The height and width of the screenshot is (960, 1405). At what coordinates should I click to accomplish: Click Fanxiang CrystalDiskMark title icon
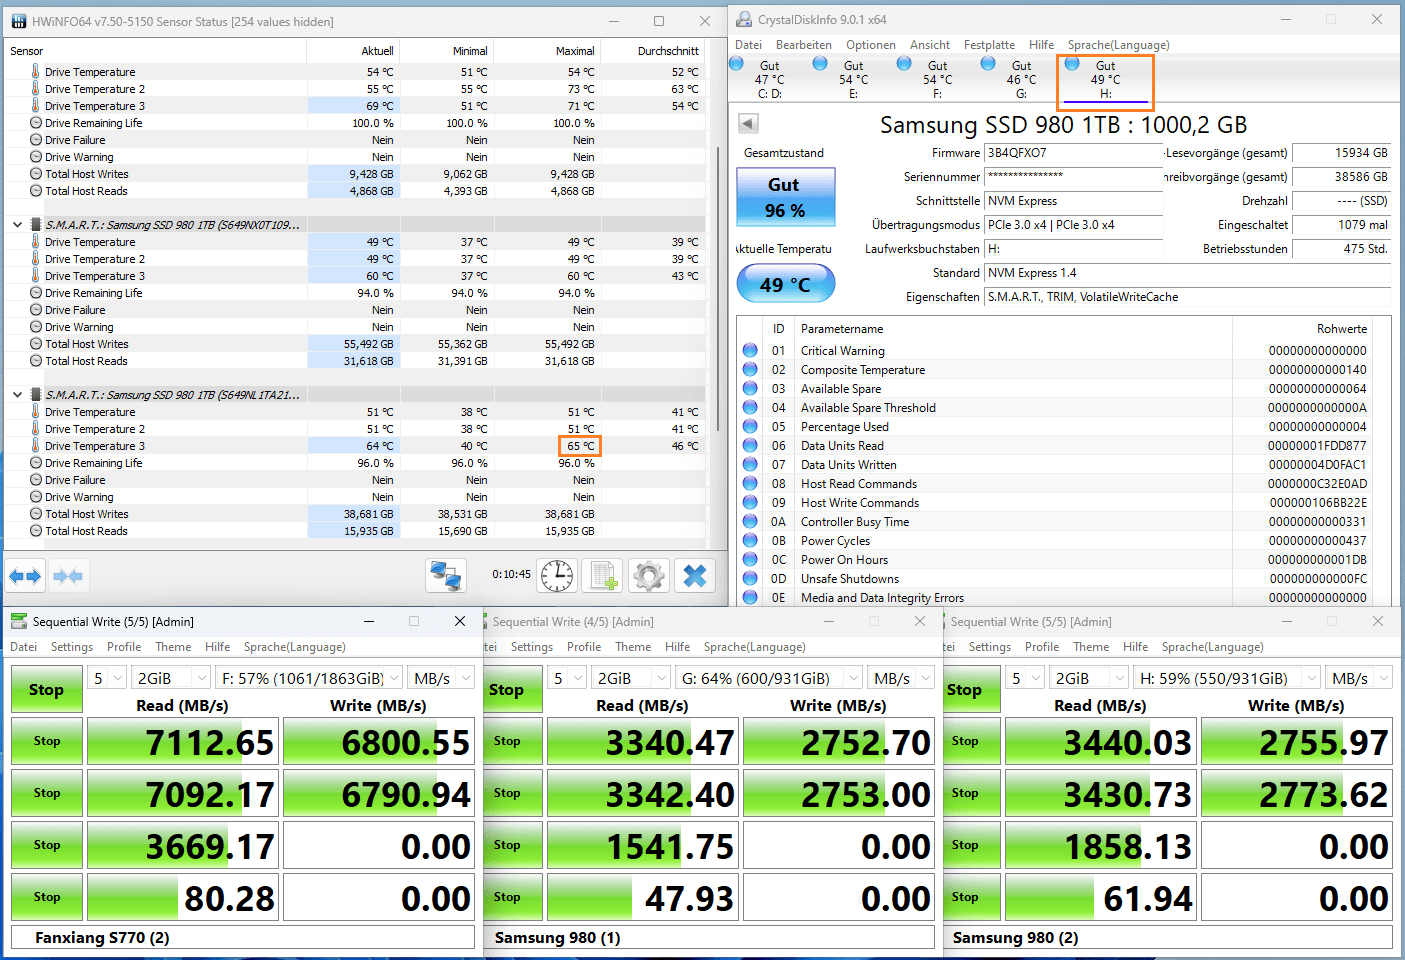click(18, 621)
